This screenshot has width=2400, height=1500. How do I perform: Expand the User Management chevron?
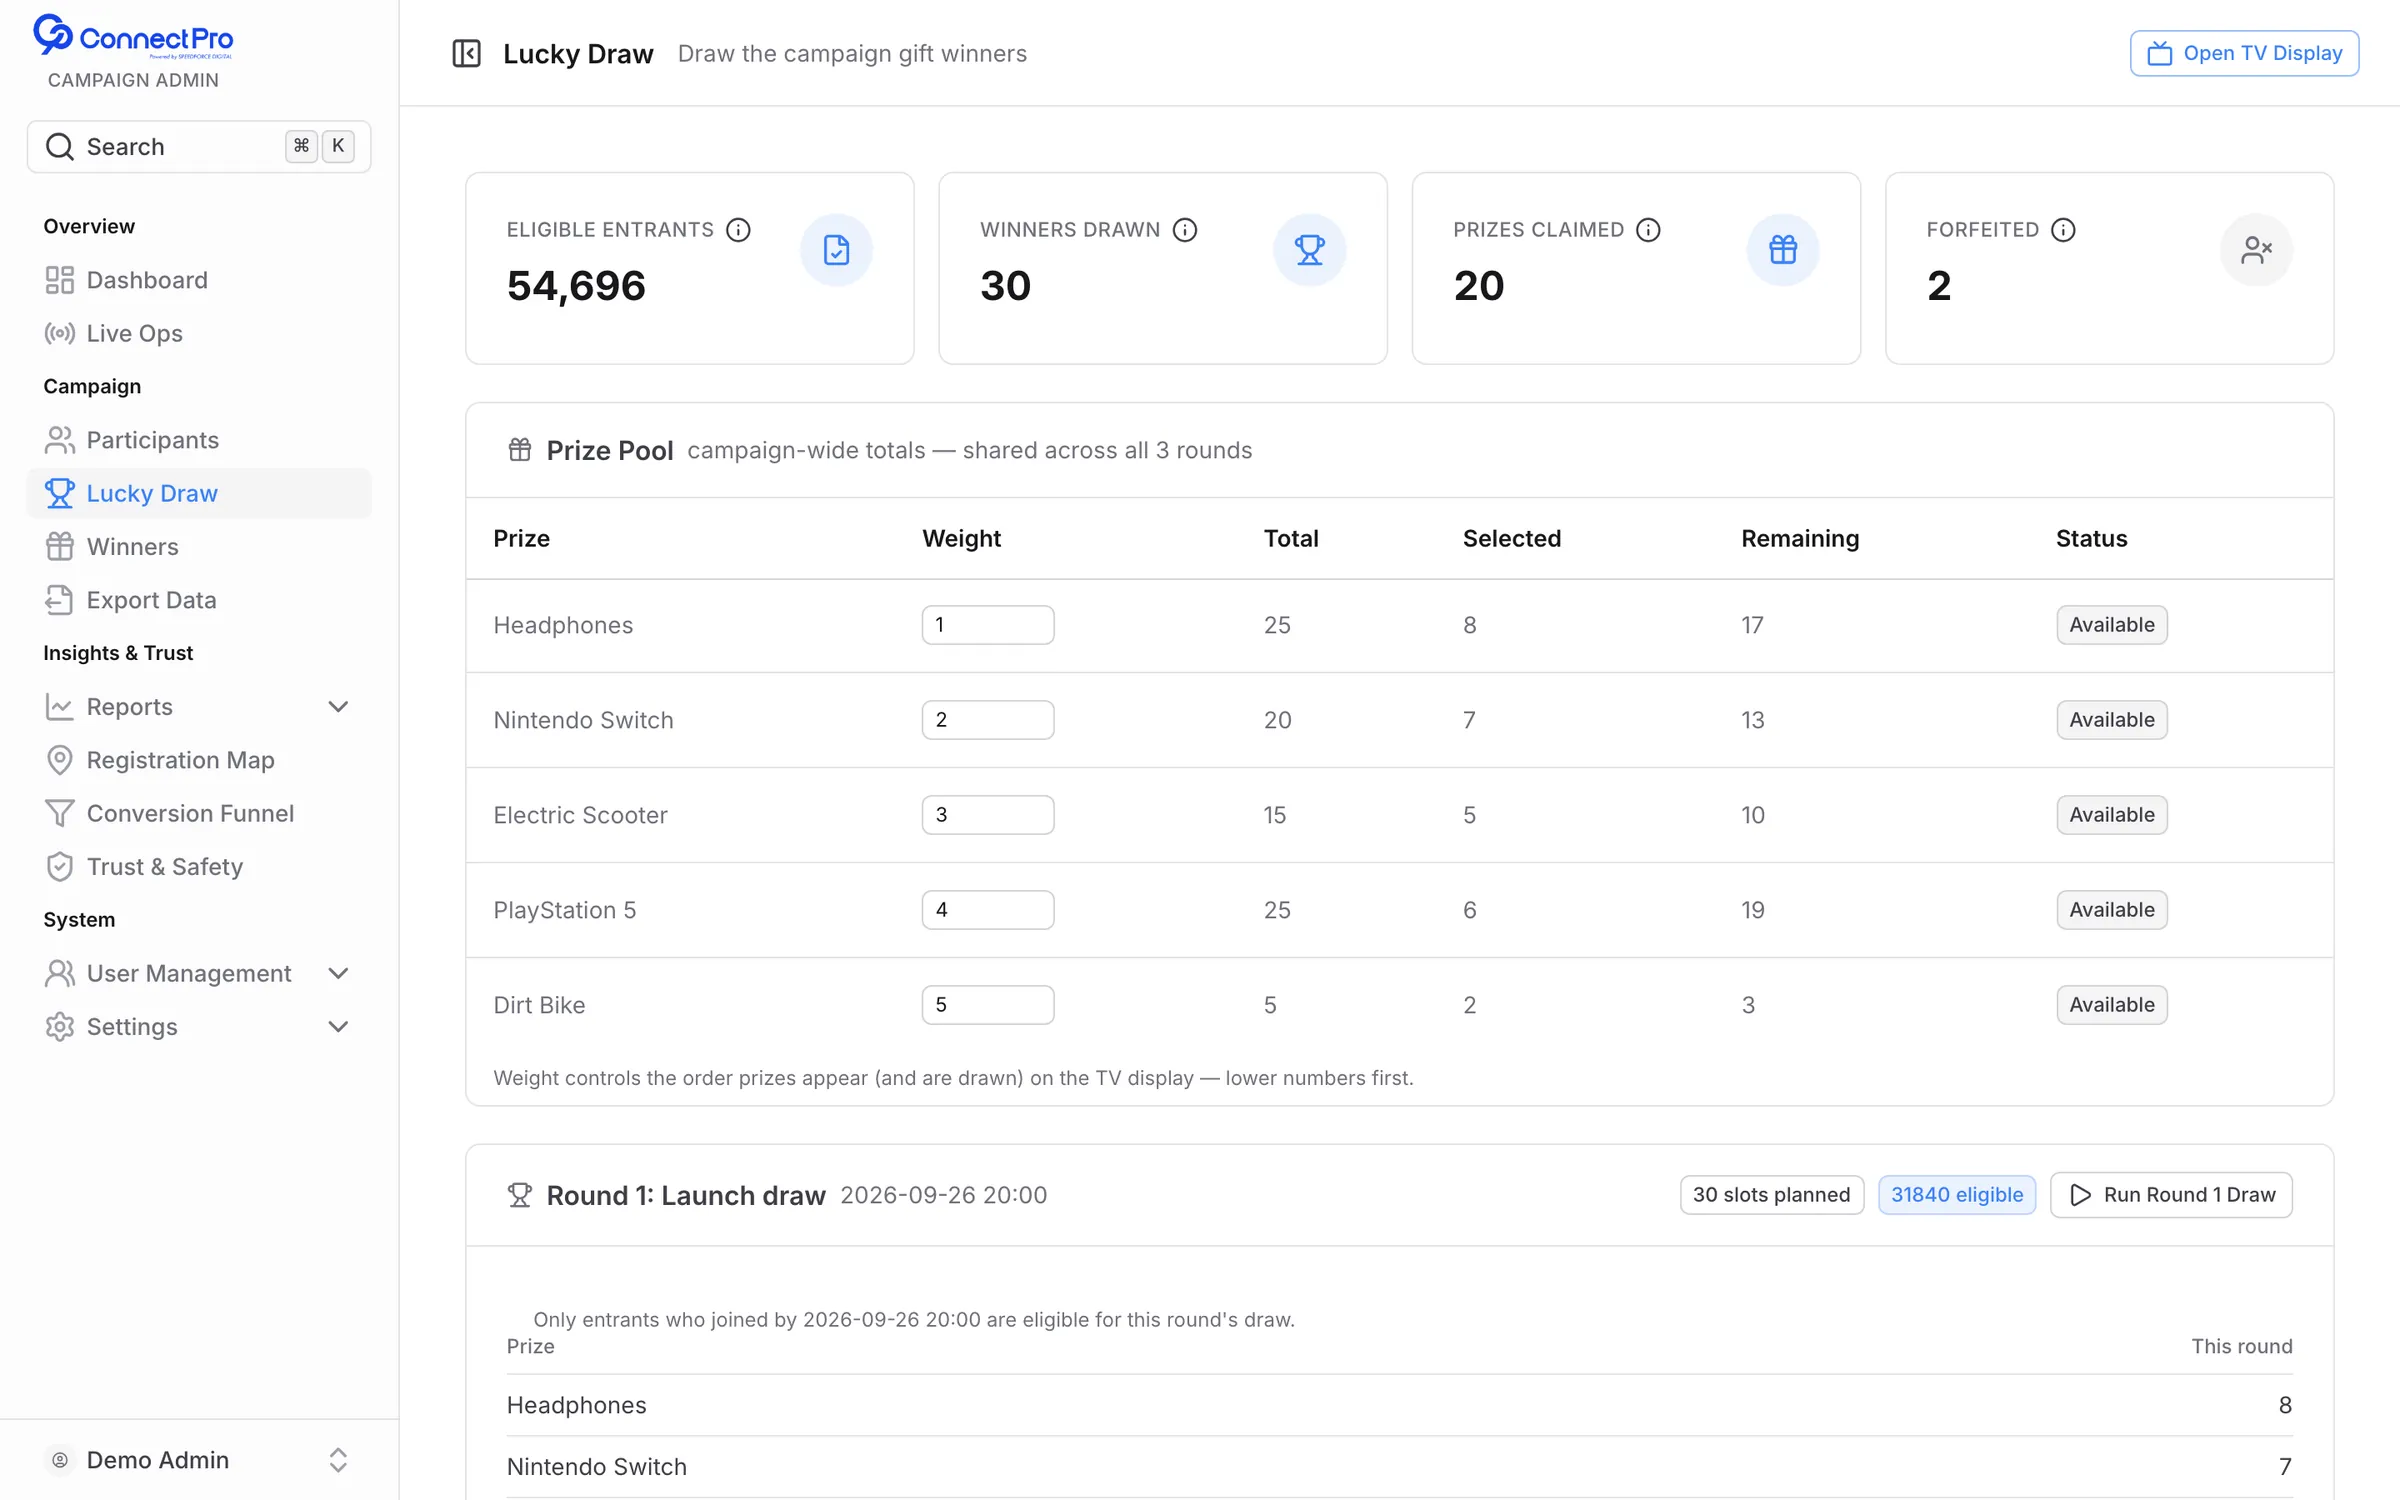pyautogui.click(x=338, y=973)
